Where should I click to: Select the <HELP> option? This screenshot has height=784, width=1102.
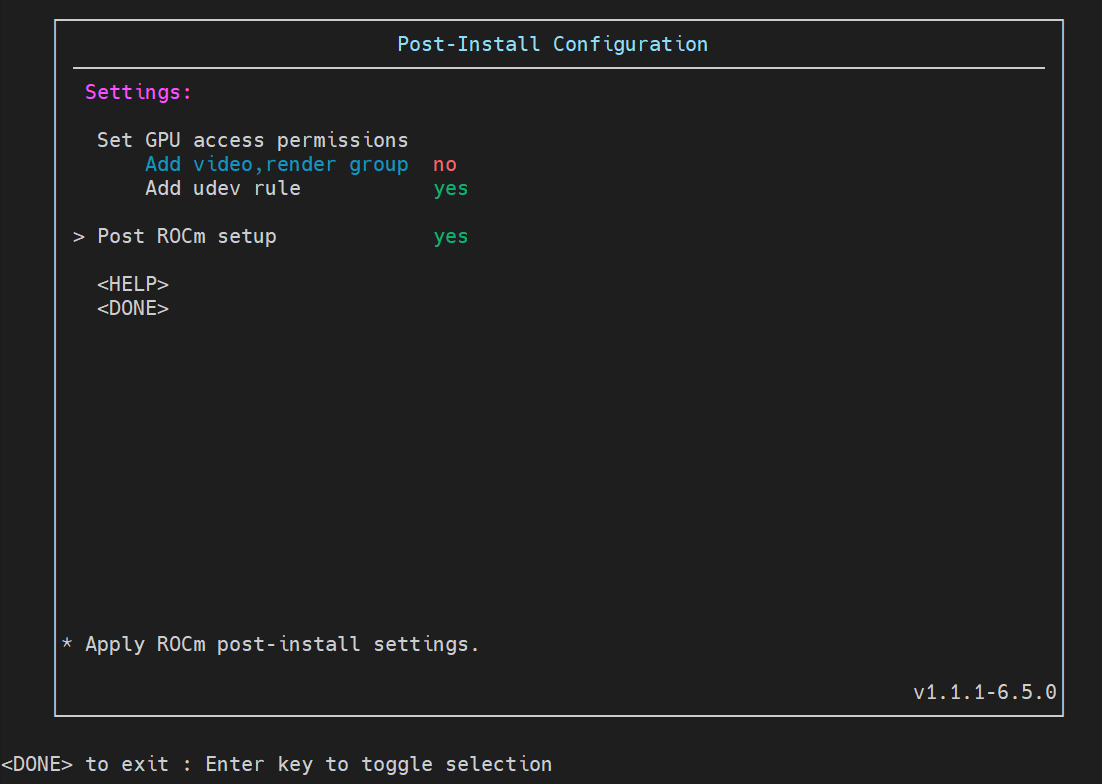coord(133,284)
